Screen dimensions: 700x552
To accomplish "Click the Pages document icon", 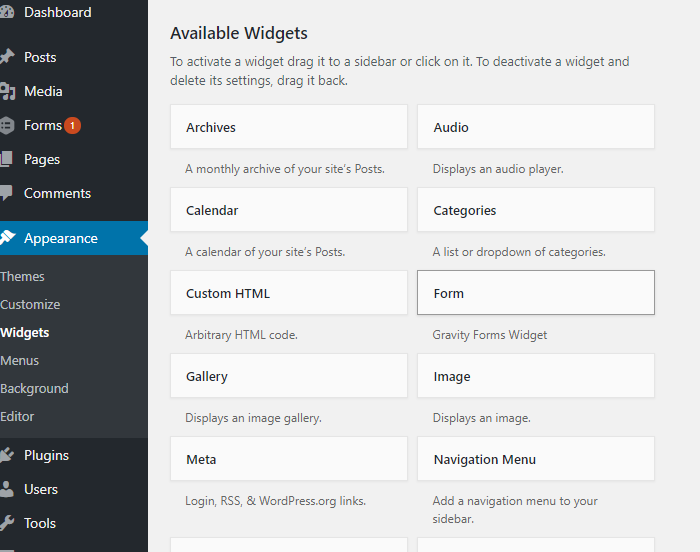I will (7, 160).
